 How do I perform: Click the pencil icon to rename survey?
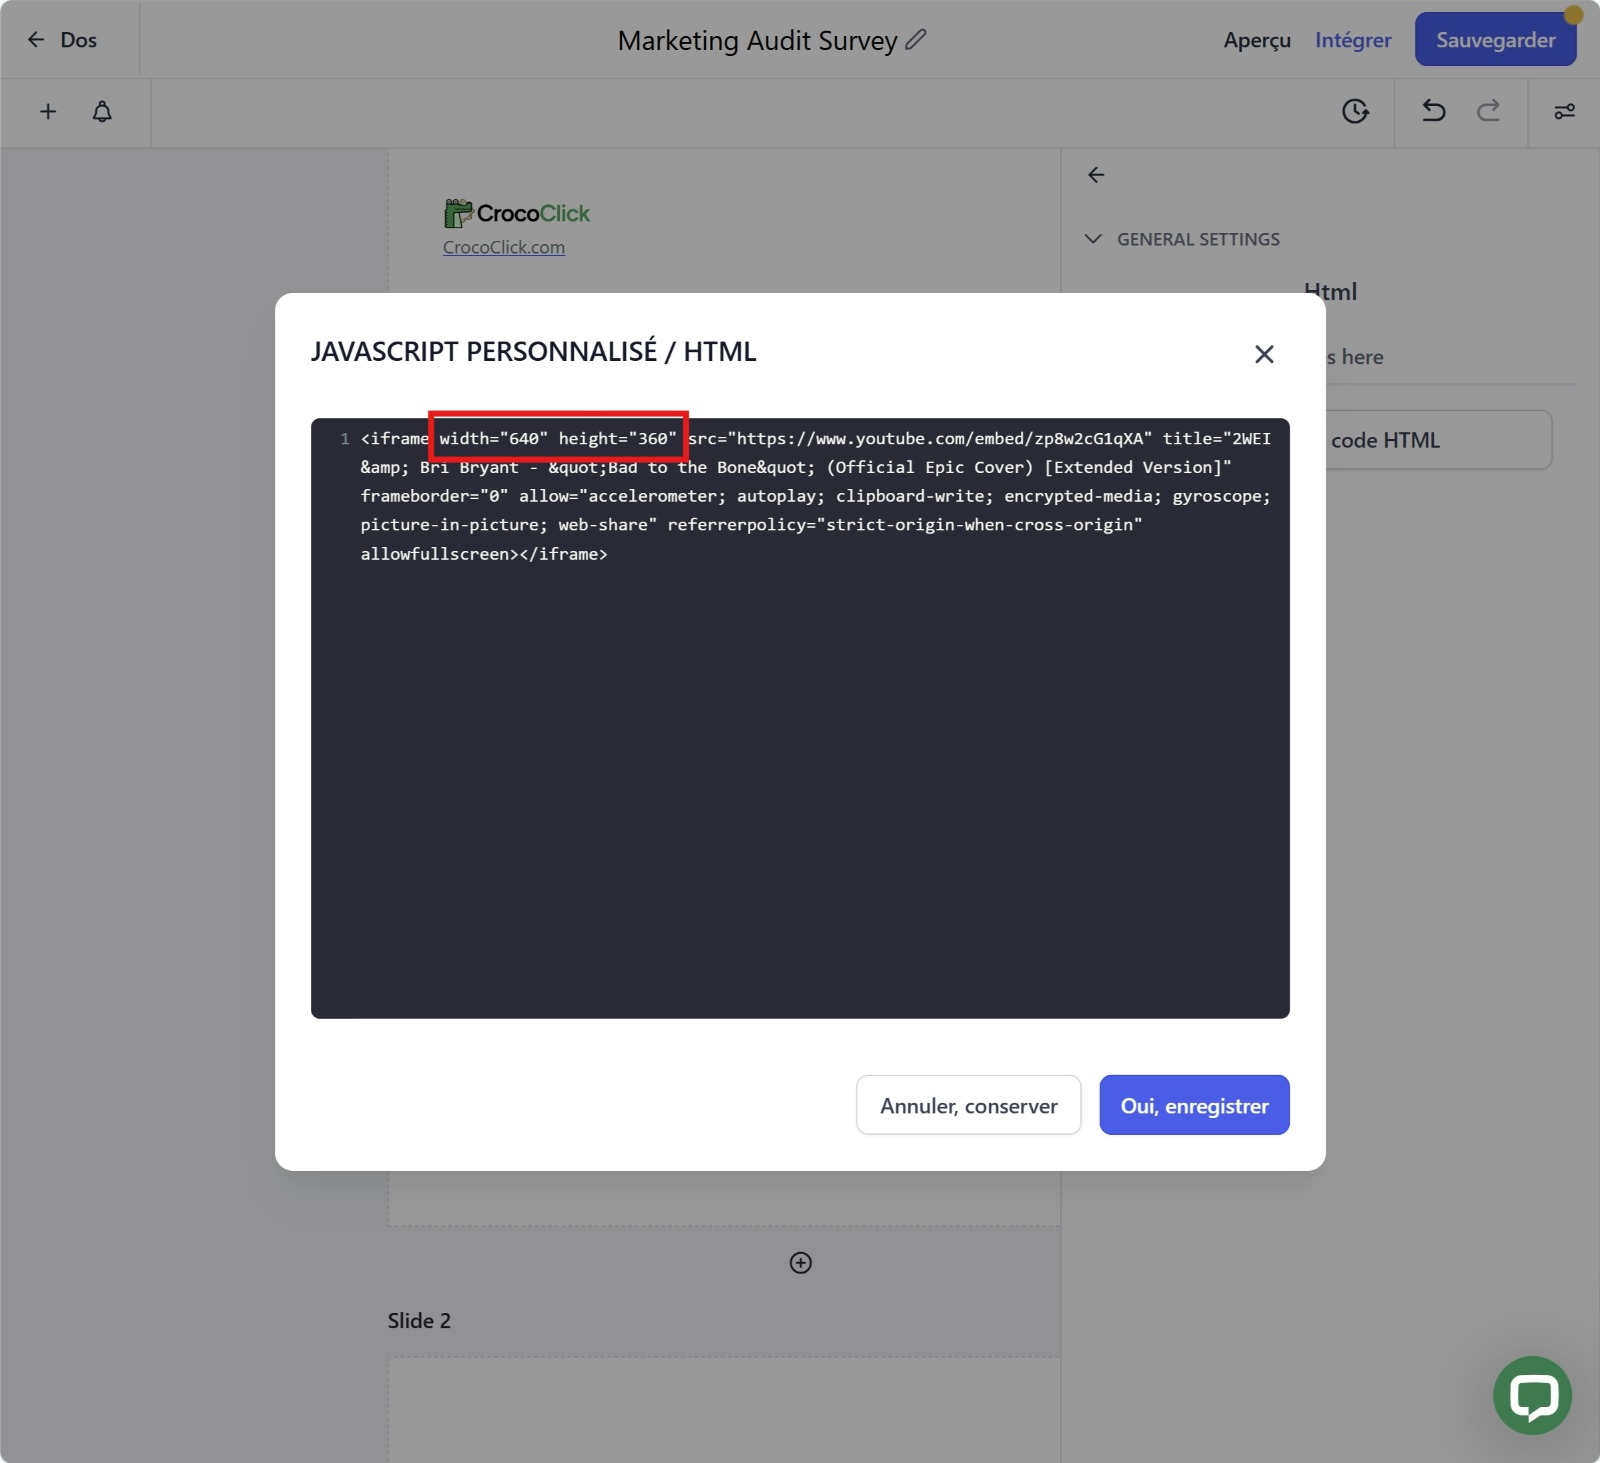click(915, 40)
